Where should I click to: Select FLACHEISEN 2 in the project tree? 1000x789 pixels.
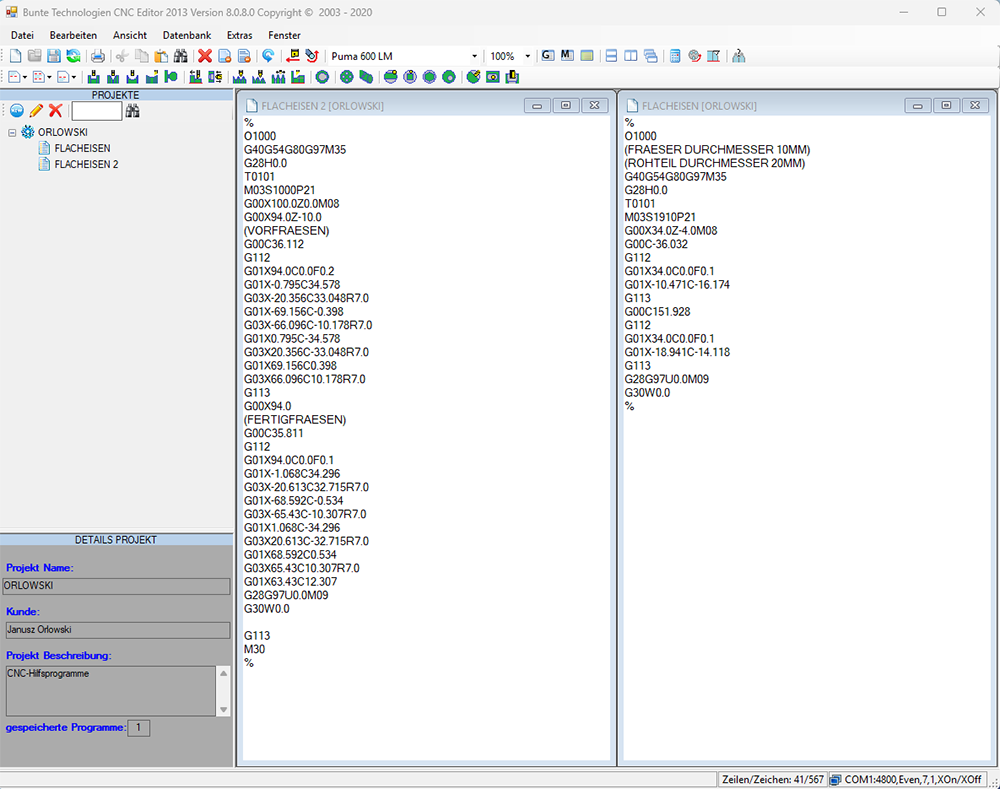(86, 164)
